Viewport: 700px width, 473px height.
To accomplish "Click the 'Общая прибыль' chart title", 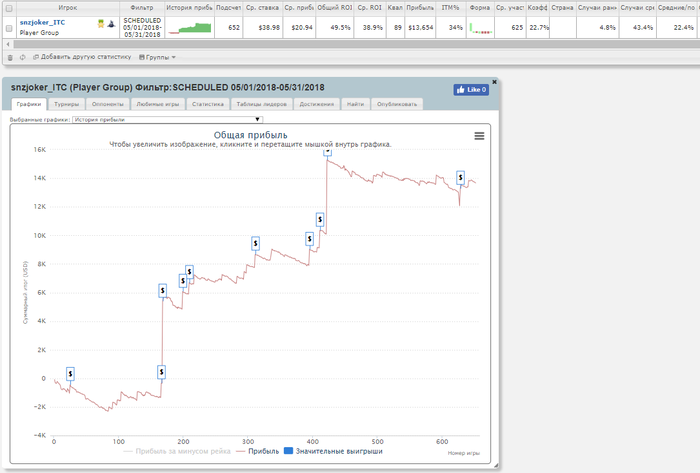I will point(250,135).
